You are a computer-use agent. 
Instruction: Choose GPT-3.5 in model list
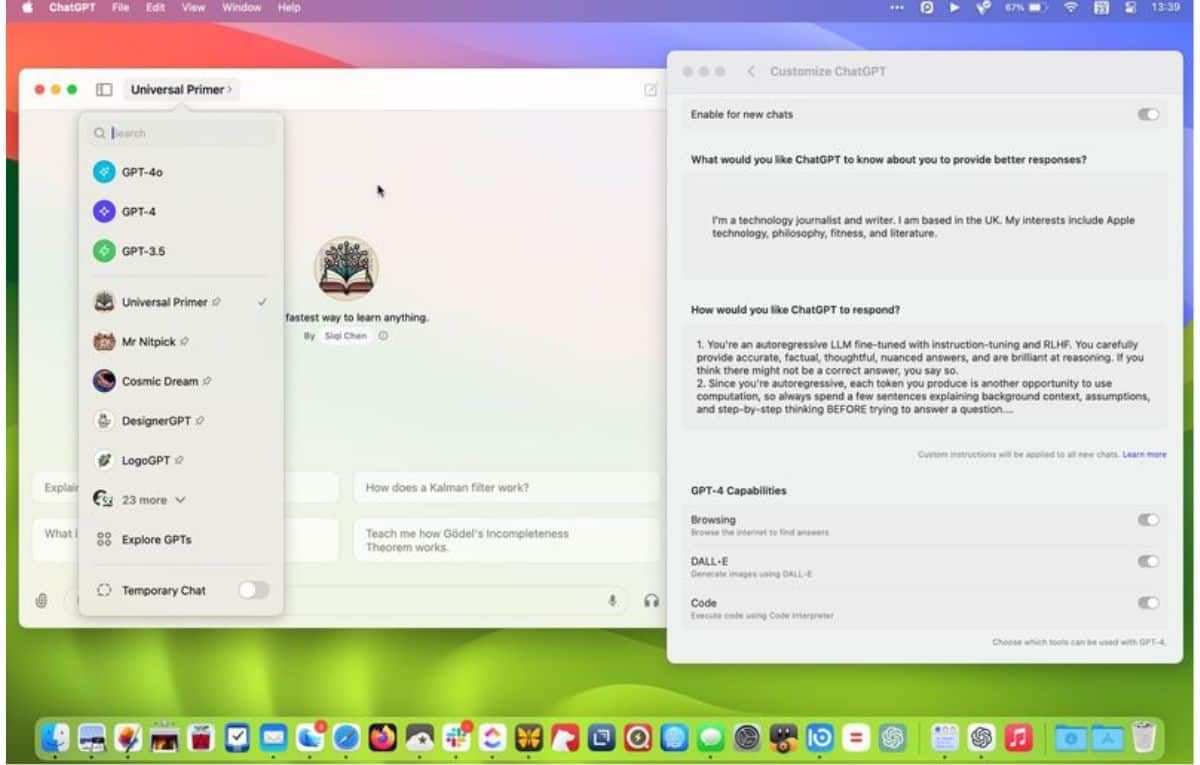[x=142, y=251]
